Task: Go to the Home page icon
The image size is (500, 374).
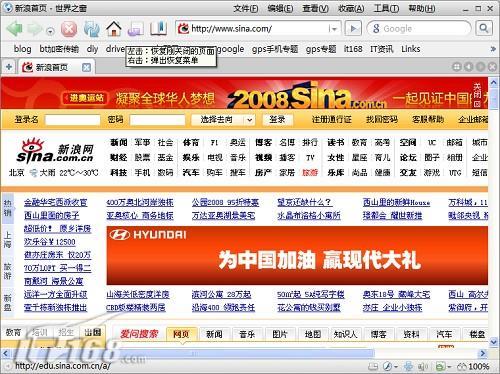Action: coord(114,29)
